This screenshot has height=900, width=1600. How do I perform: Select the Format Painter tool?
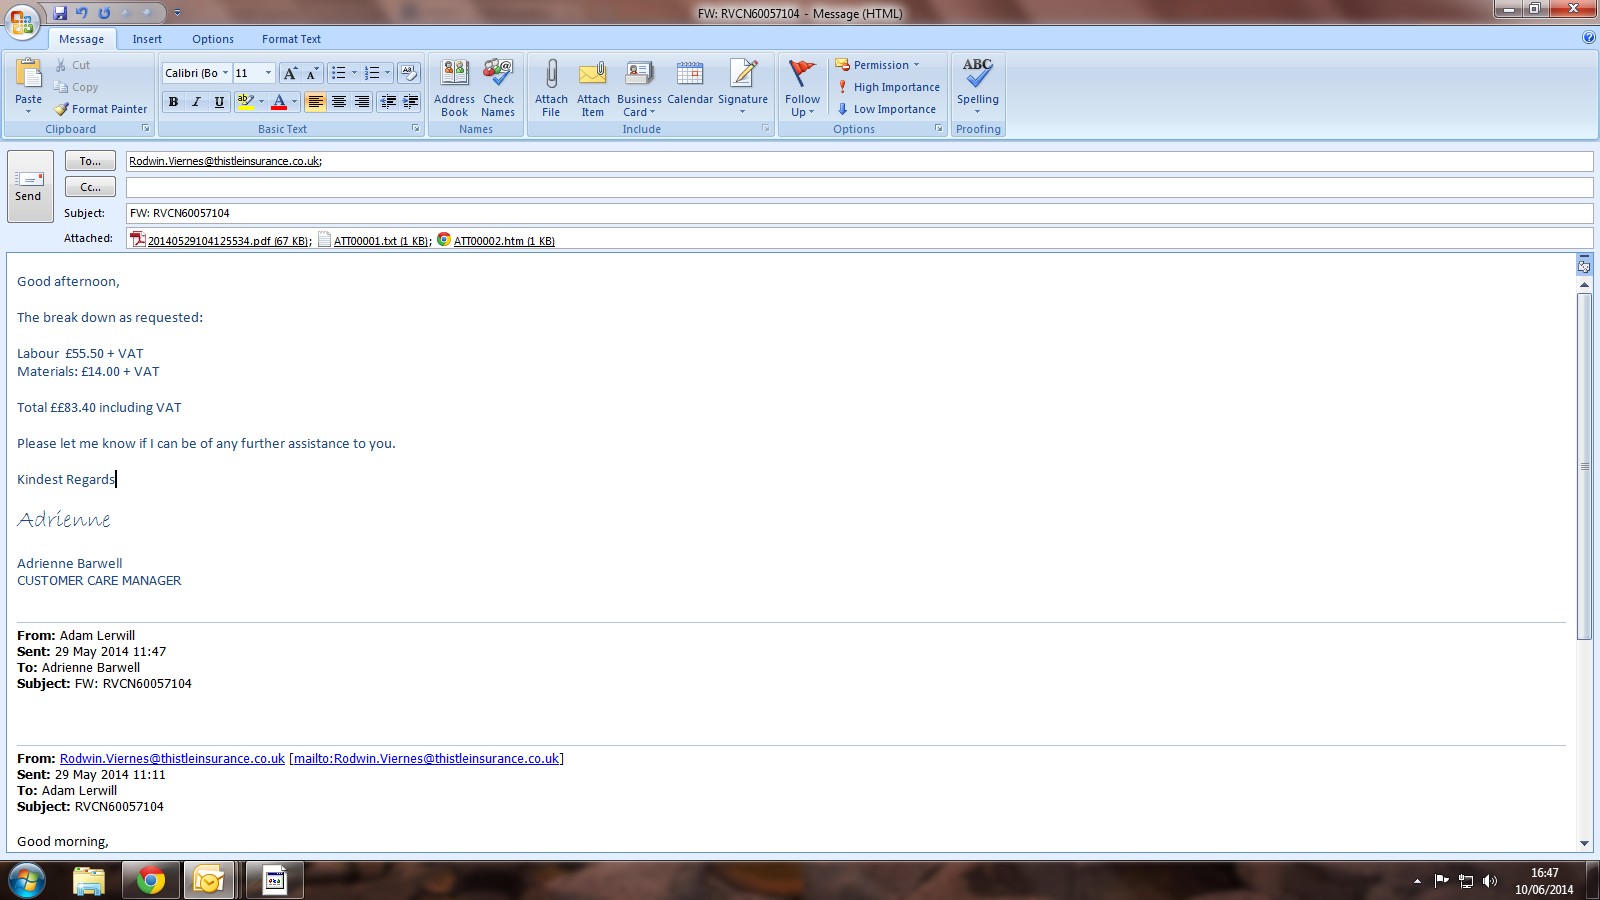point(101,109)
